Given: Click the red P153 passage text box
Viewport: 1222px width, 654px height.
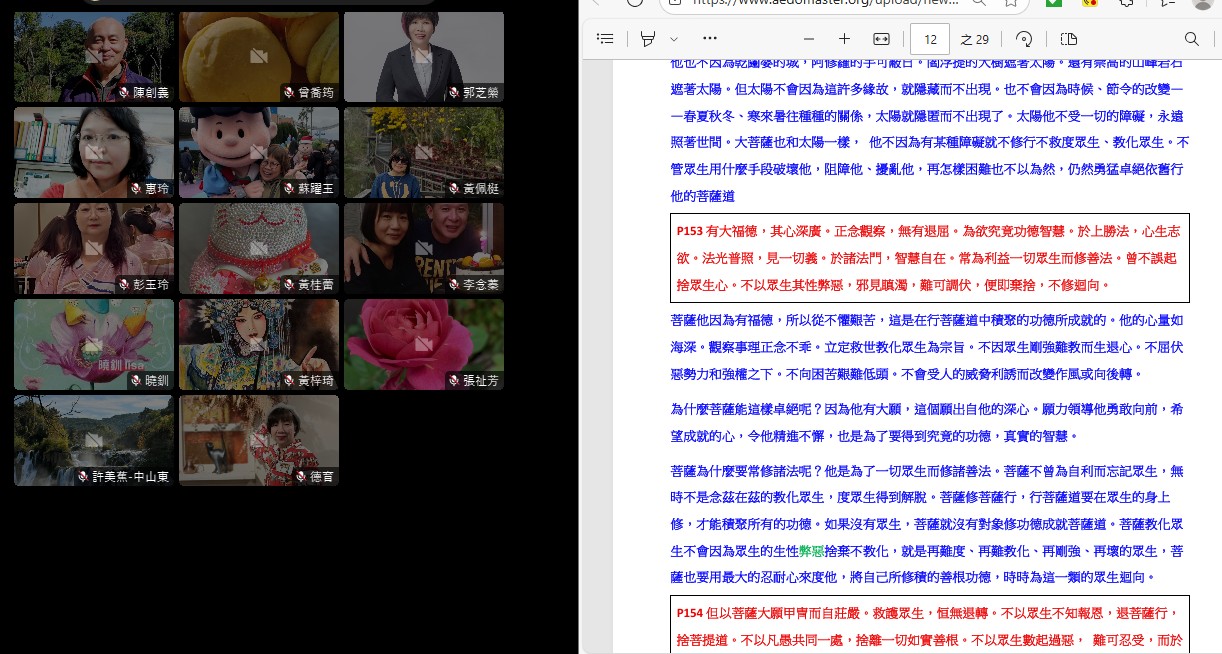Looking at the screenshot, I should tap(929, 258).
